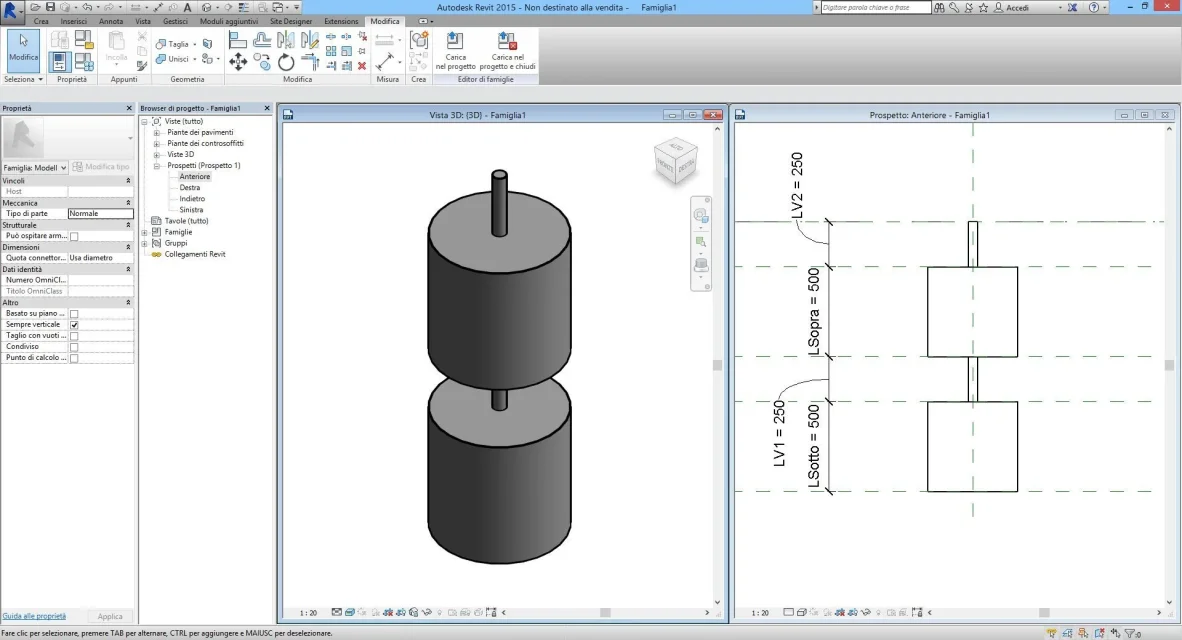
Task: Click the Rotate tool circular arrow icon
Action: [286, 63]
